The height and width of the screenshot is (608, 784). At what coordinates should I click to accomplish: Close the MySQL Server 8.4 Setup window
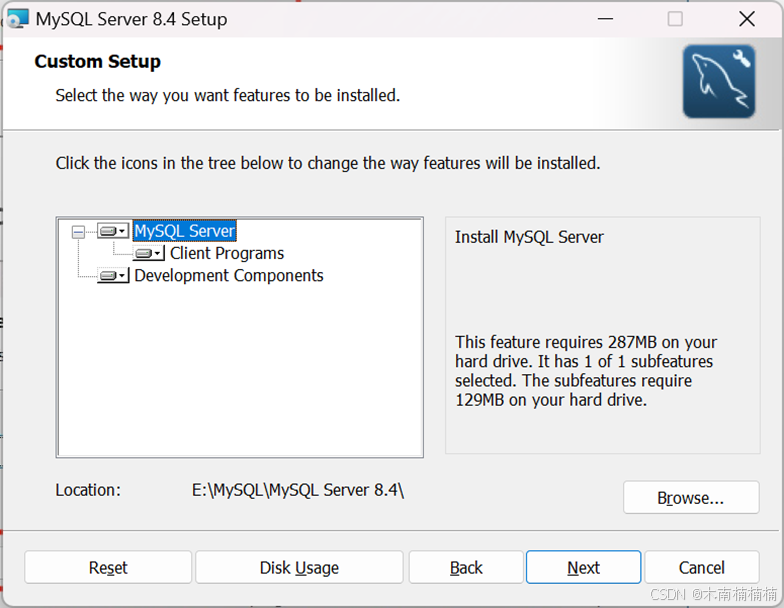coord(747,19)
